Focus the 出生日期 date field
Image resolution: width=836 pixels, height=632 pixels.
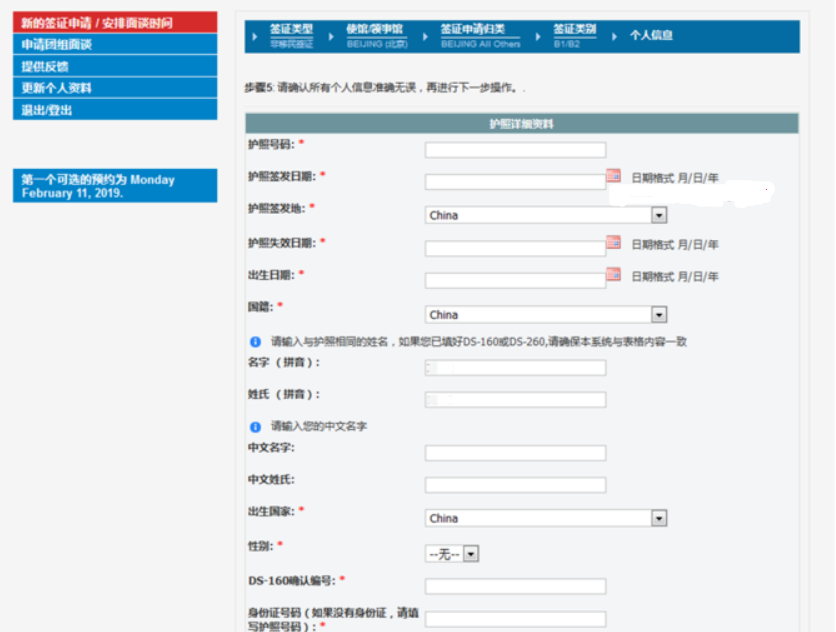tap(516, 281)
